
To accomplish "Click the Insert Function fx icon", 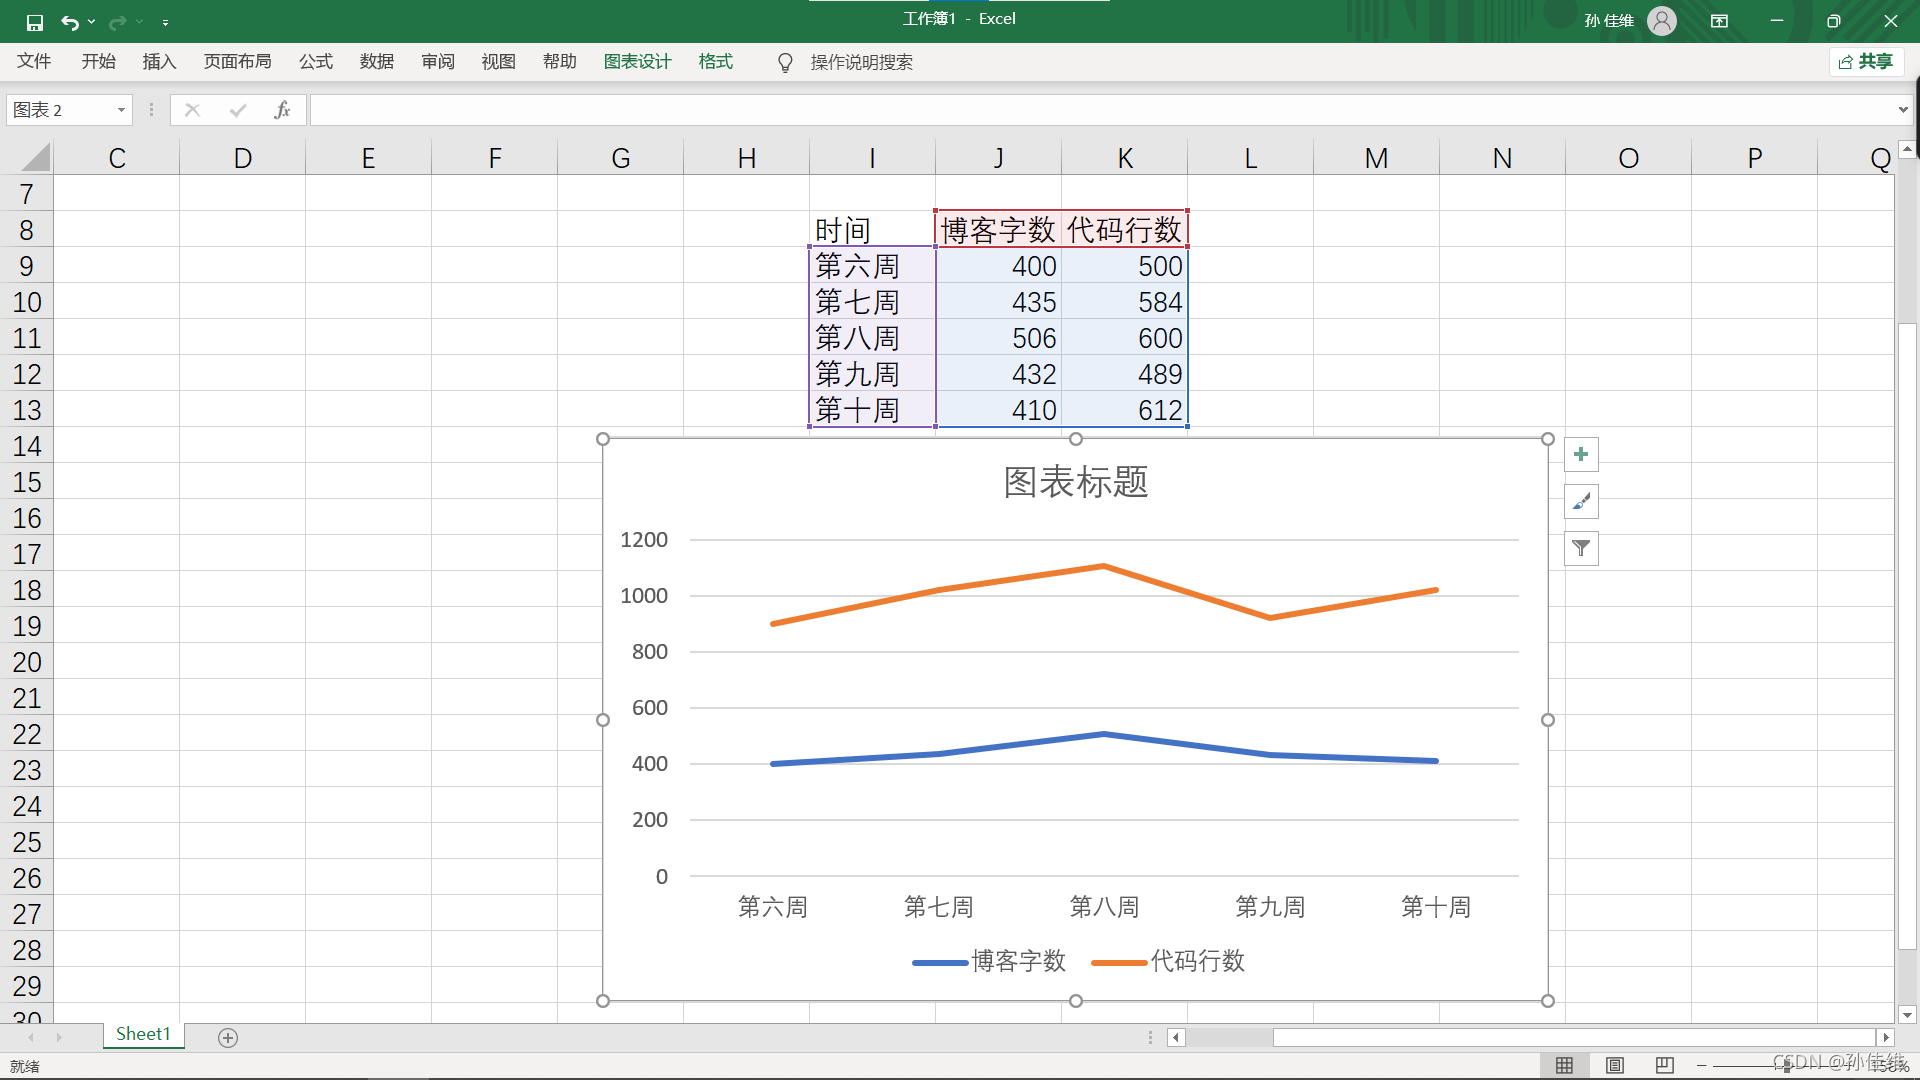I will [x=282, y=110].
